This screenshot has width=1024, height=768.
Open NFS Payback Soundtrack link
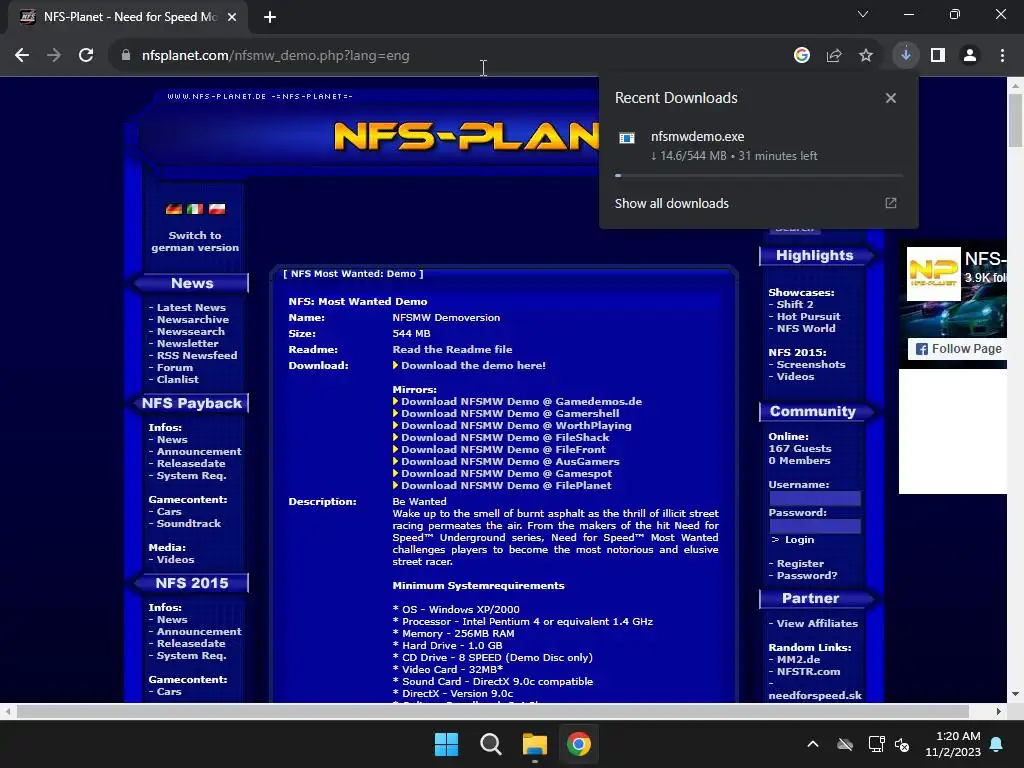click(189, 523)
